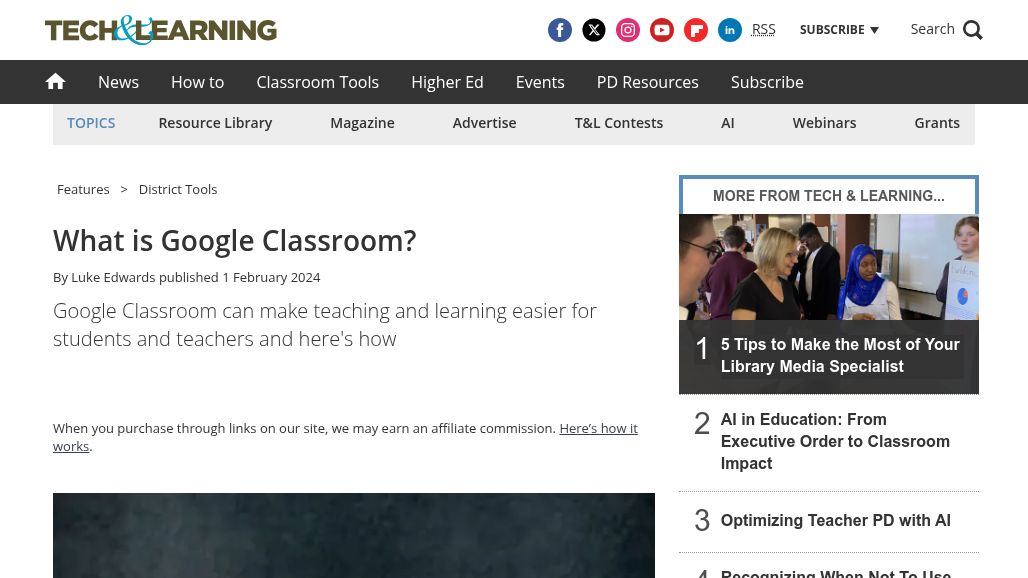
Task: Click the Tech & Learning logo
Action: click(161, 30)
